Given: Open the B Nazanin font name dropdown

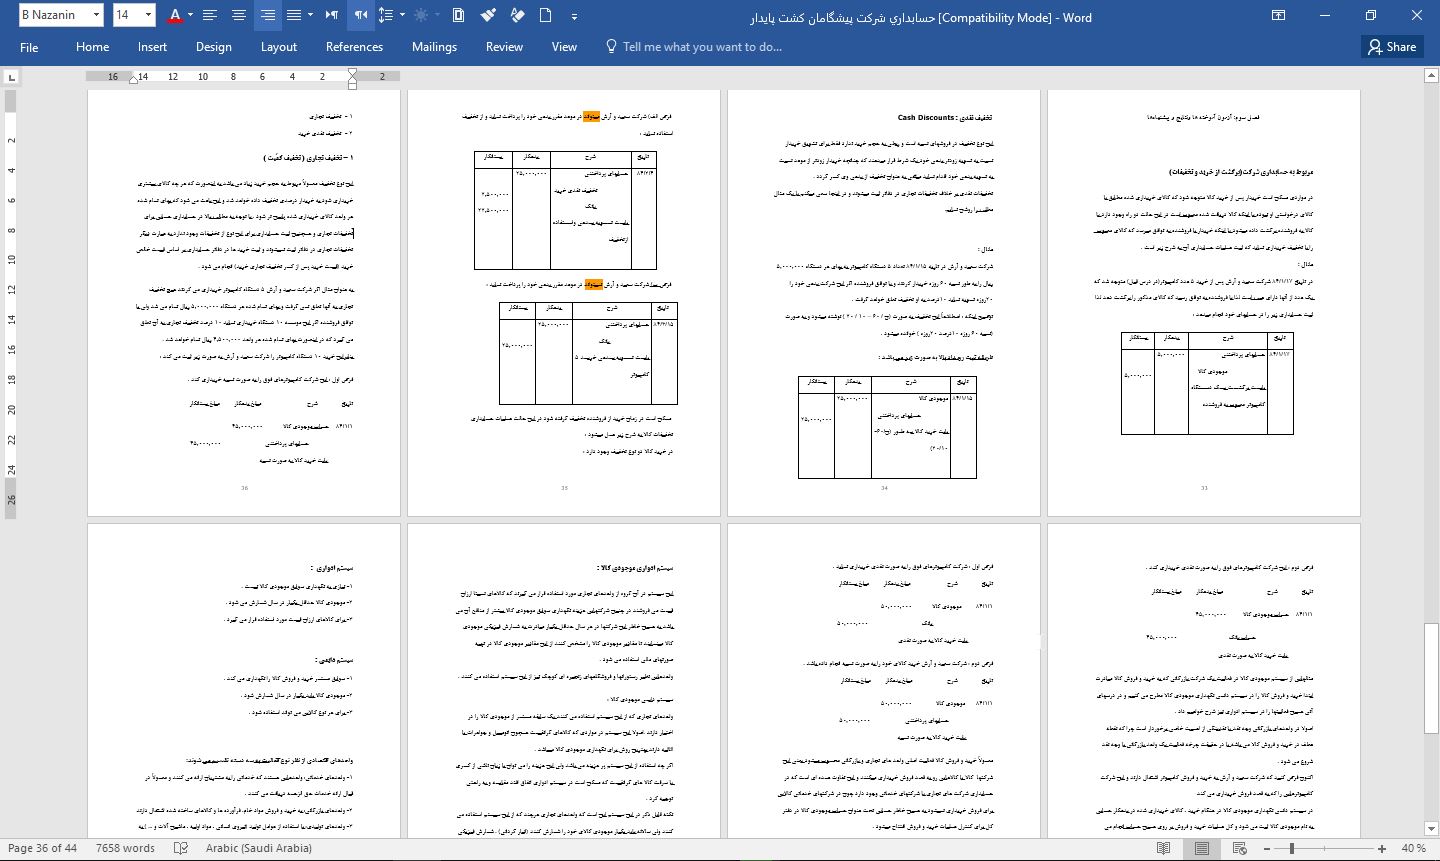Looking at the screenshot, I should (x=96, y=15).
